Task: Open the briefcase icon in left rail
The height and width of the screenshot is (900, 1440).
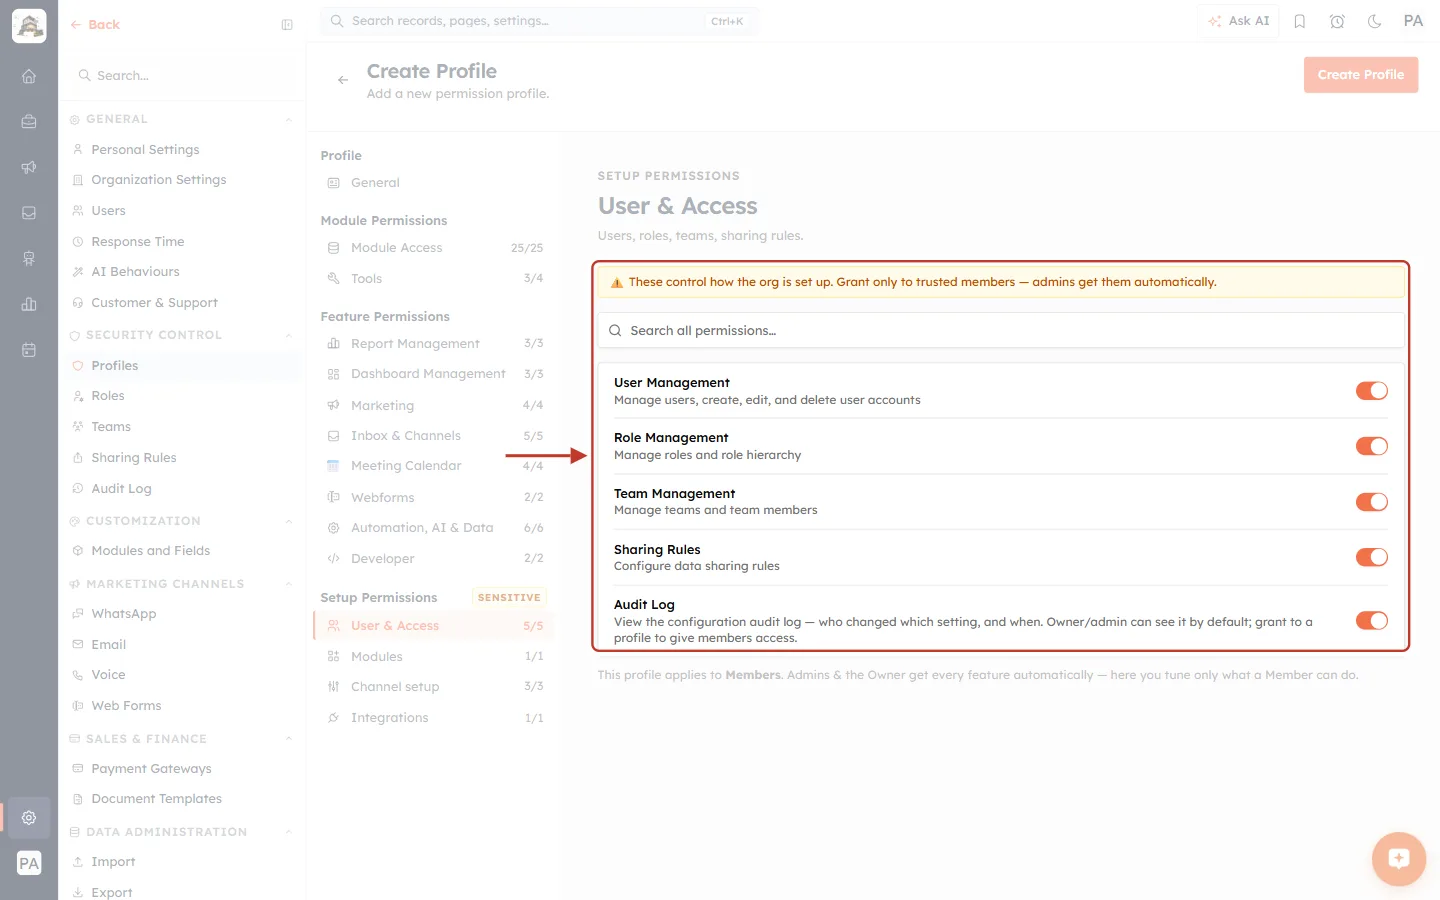Action: [x=29, y=122]
